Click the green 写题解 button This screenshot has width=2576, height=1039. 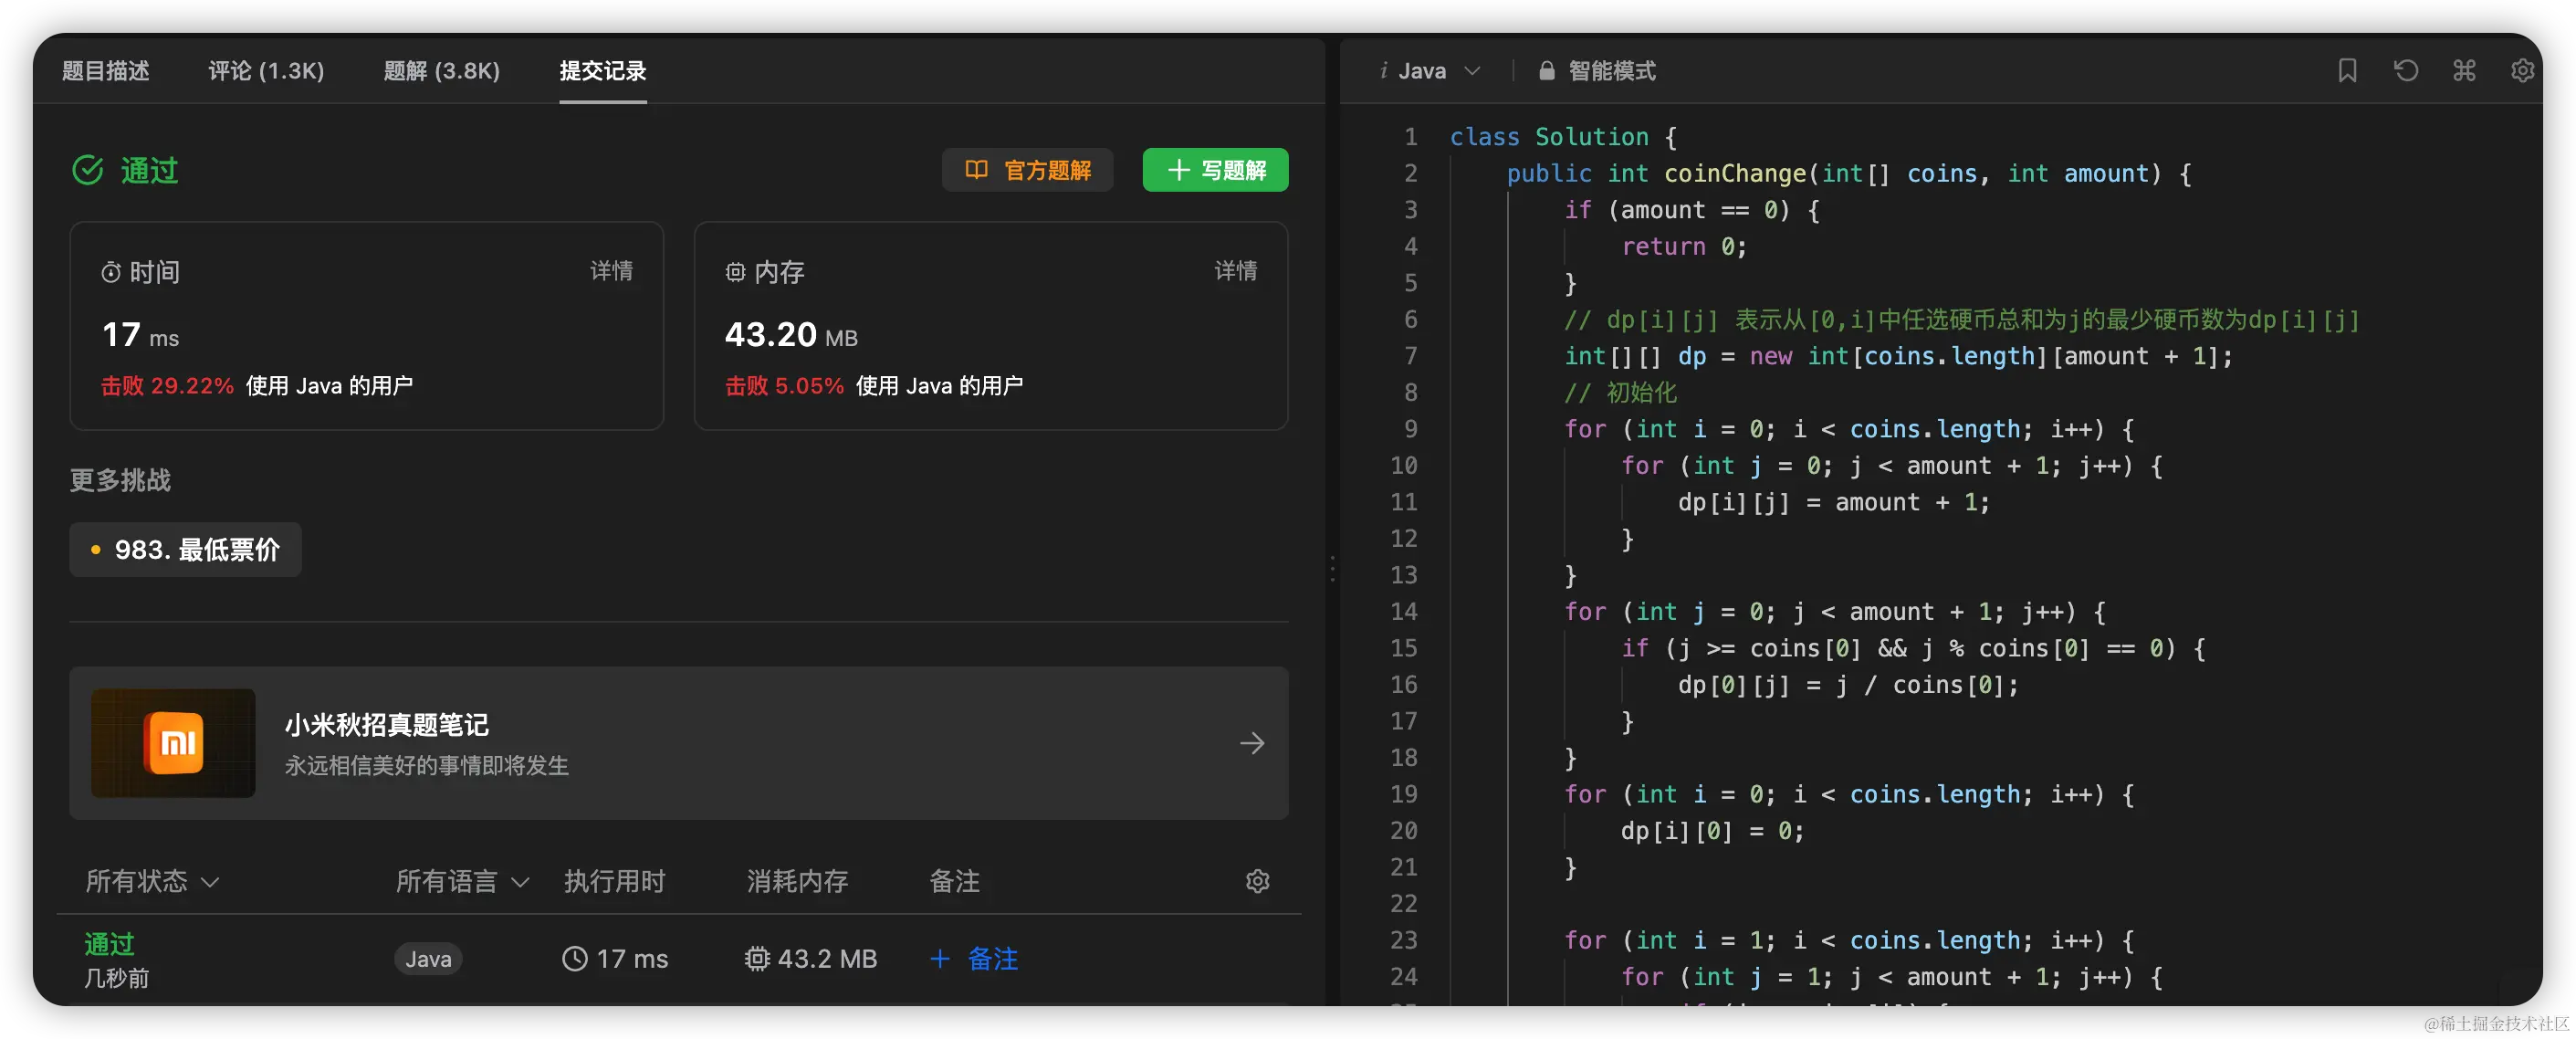point(1215,170)
